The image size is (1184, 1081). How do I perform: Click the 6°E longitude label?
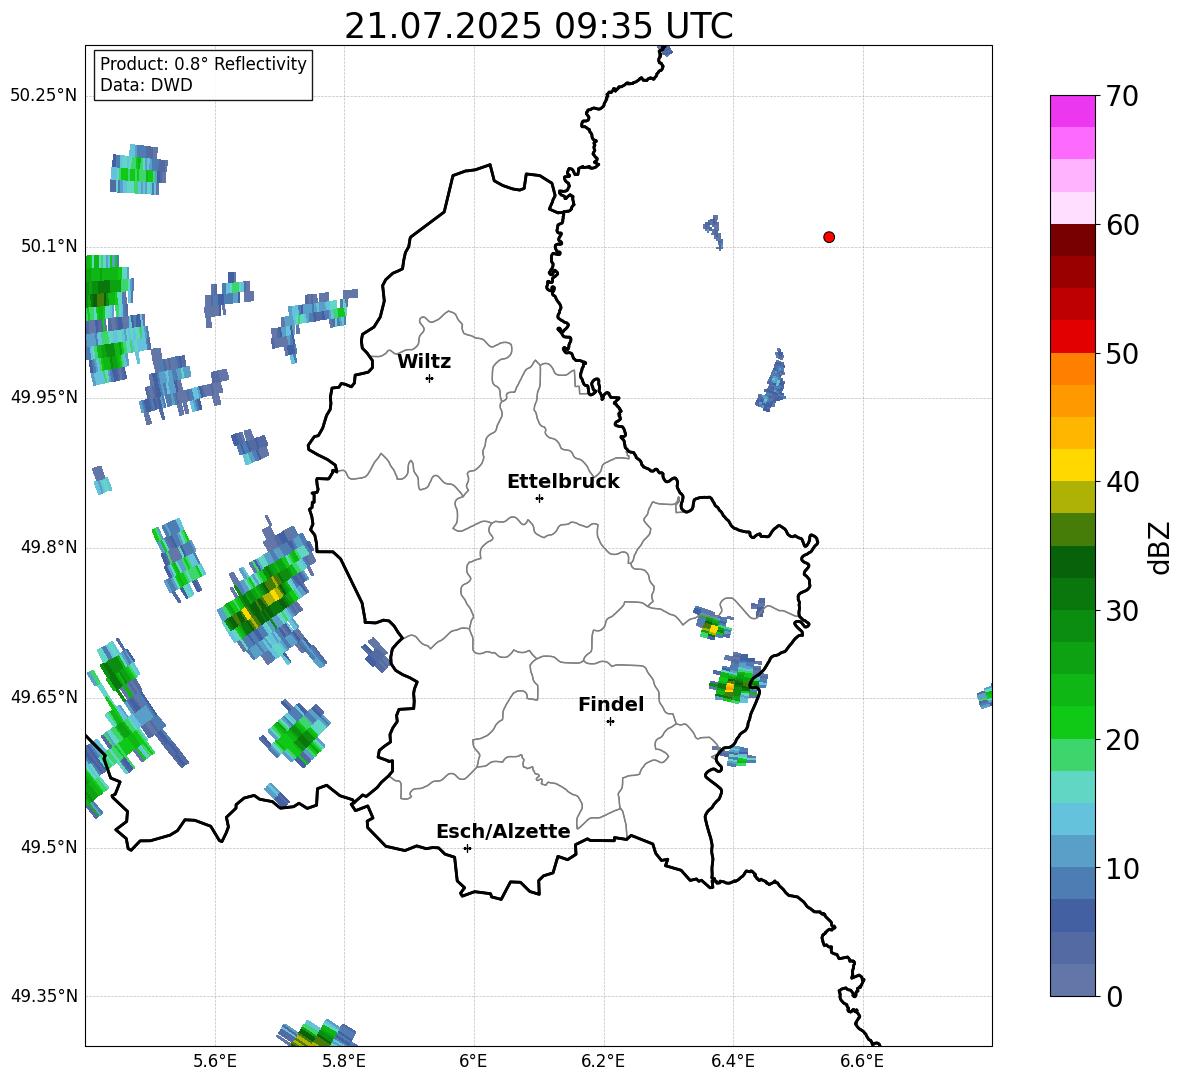[x=473, y=1061]
